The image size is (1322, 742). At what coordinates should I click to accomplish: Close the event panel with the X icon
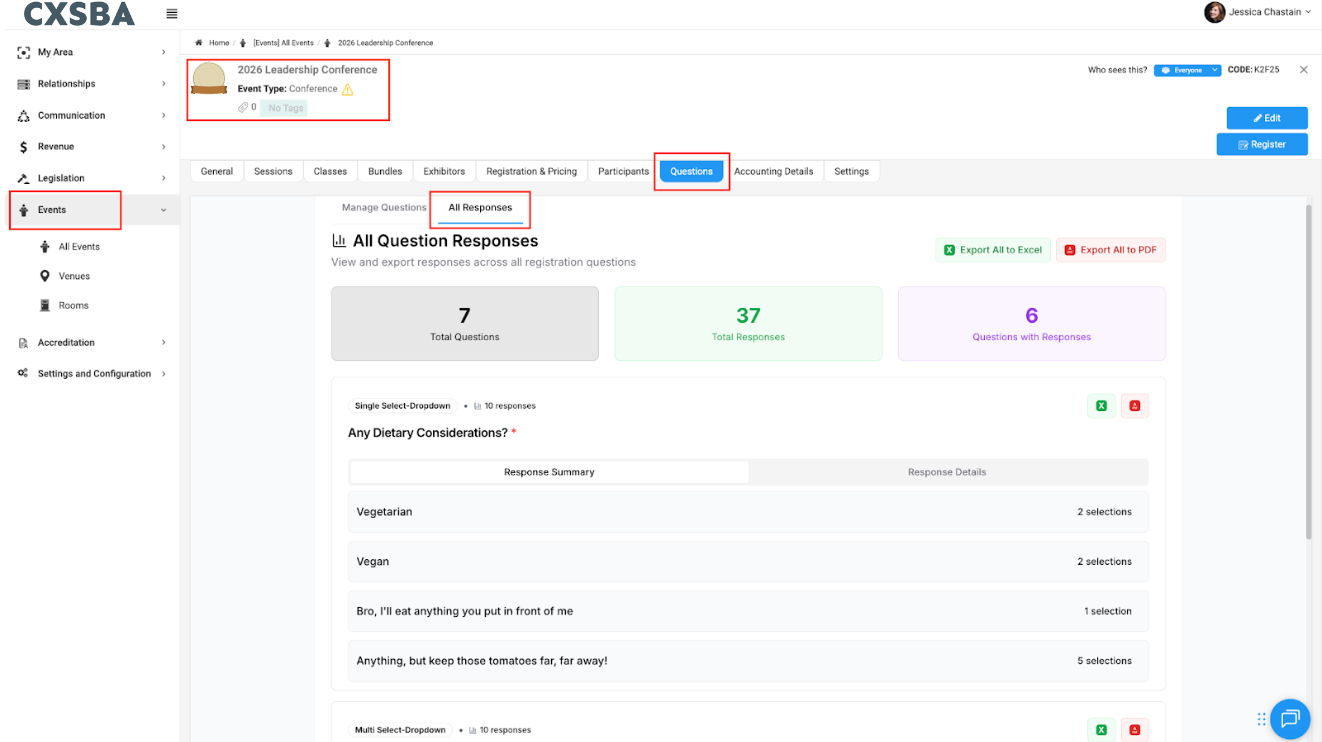[1303, 70]
